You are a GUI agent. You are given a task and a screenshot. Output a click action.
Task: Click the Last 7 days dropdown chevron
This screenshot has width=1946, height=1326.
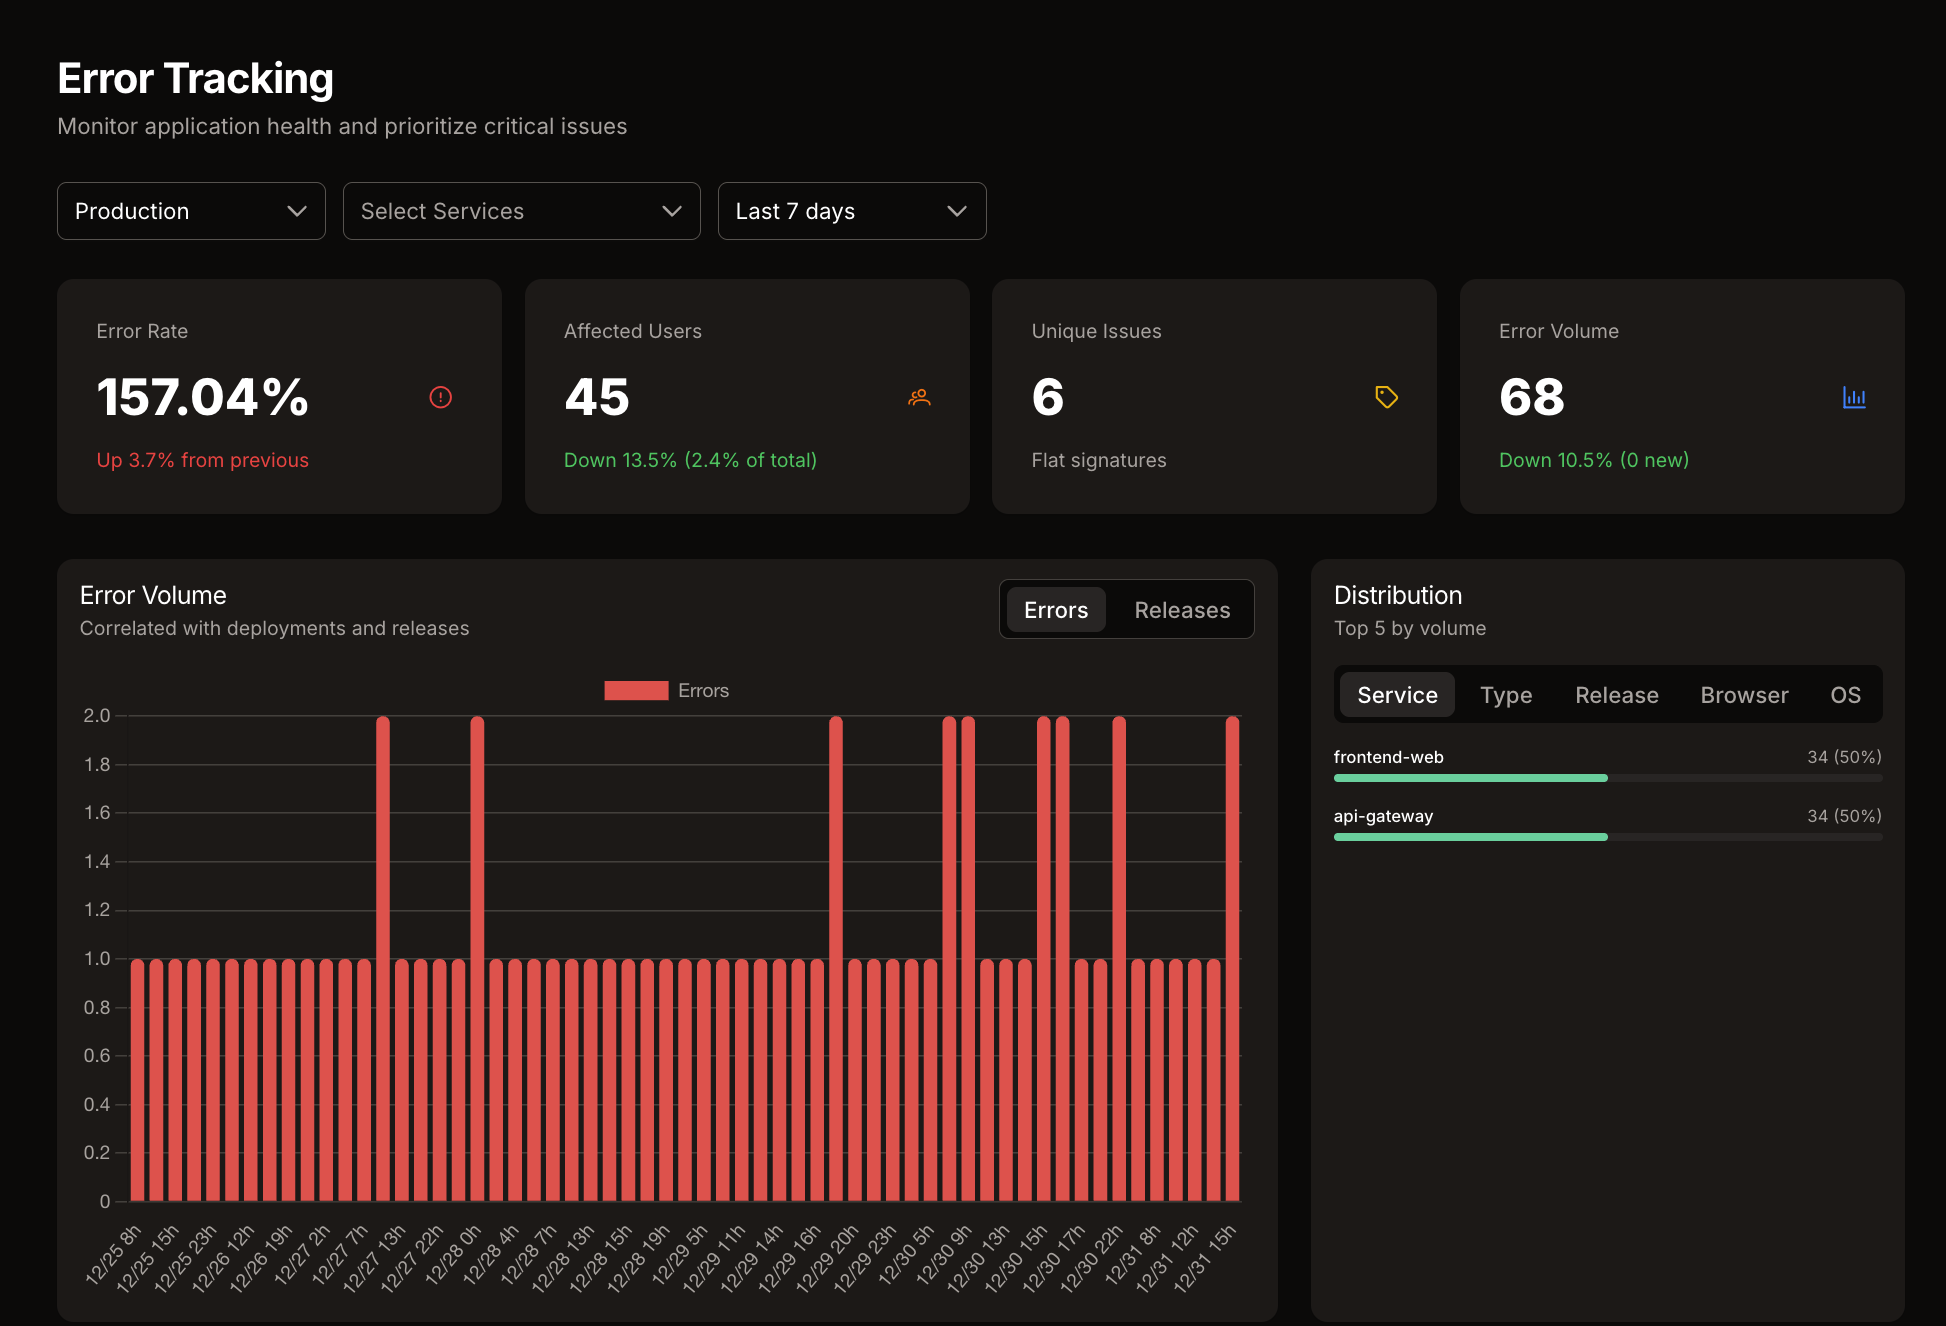956,211
